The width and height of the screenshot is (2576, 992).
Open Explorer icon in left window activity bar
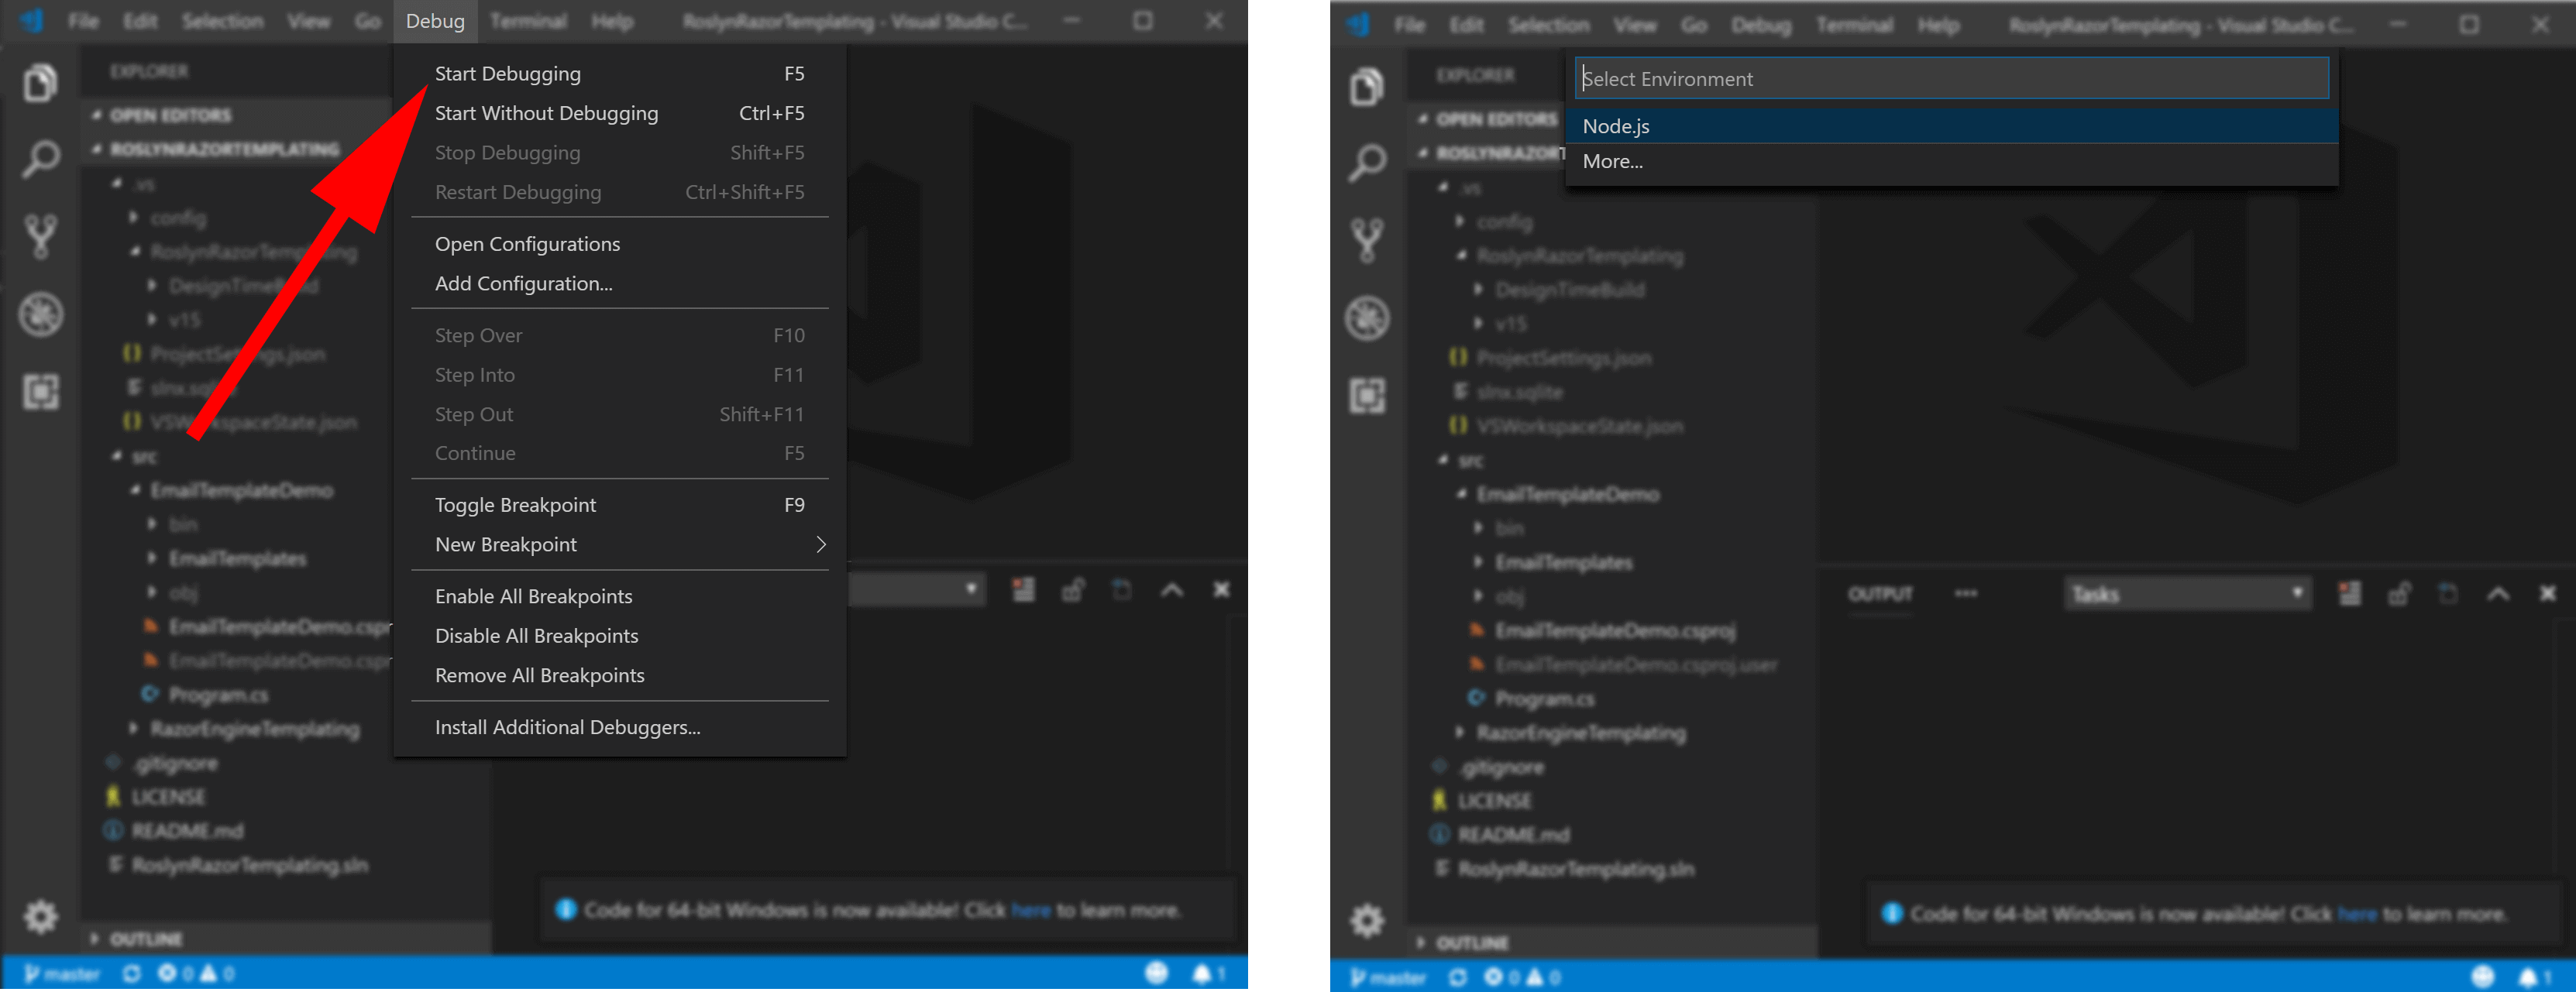[40, 83]
